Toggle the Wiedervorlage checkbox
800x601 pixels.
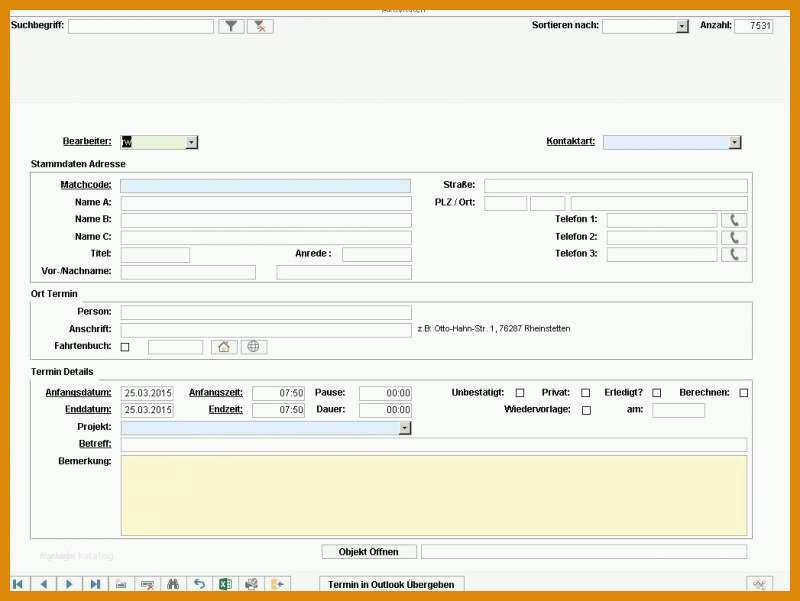point(587,410)
